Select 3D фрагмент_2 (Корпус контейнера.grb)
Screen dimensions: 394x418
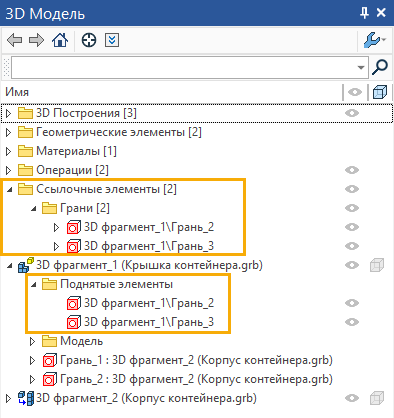[x=146, y=398]
